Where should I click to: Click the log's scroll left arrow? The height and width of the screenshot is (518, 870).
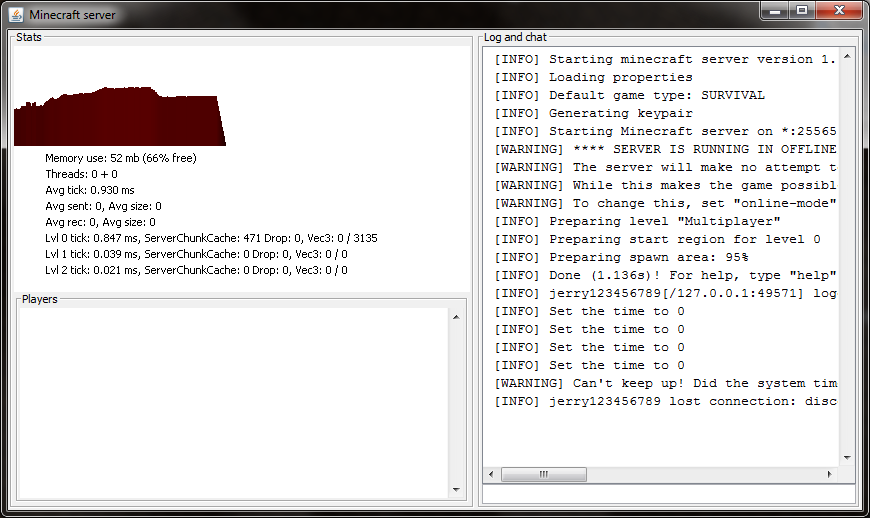(x=491, y=474)
